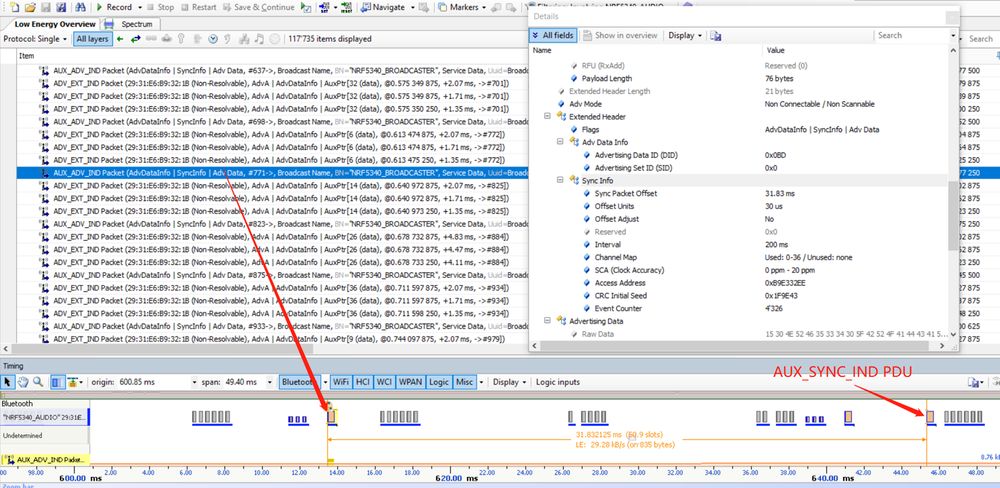Toggle the WiFi timeline filter

click(340, 382)
